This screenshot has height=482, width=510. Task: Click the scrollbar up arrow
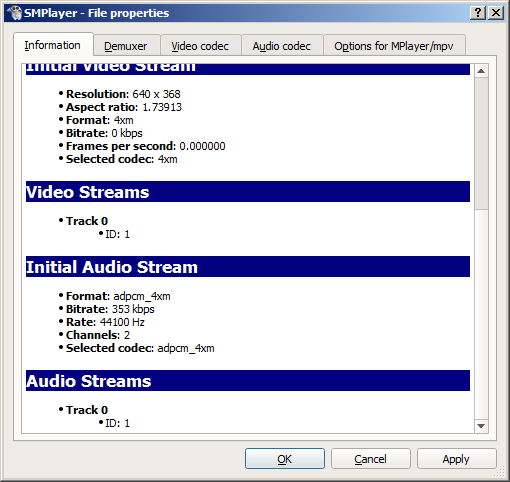[x=481, y=71]
